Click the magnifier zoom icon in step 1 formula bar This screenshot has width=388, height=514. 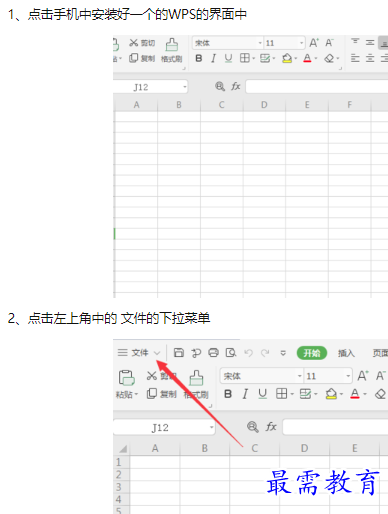point(220,87)
